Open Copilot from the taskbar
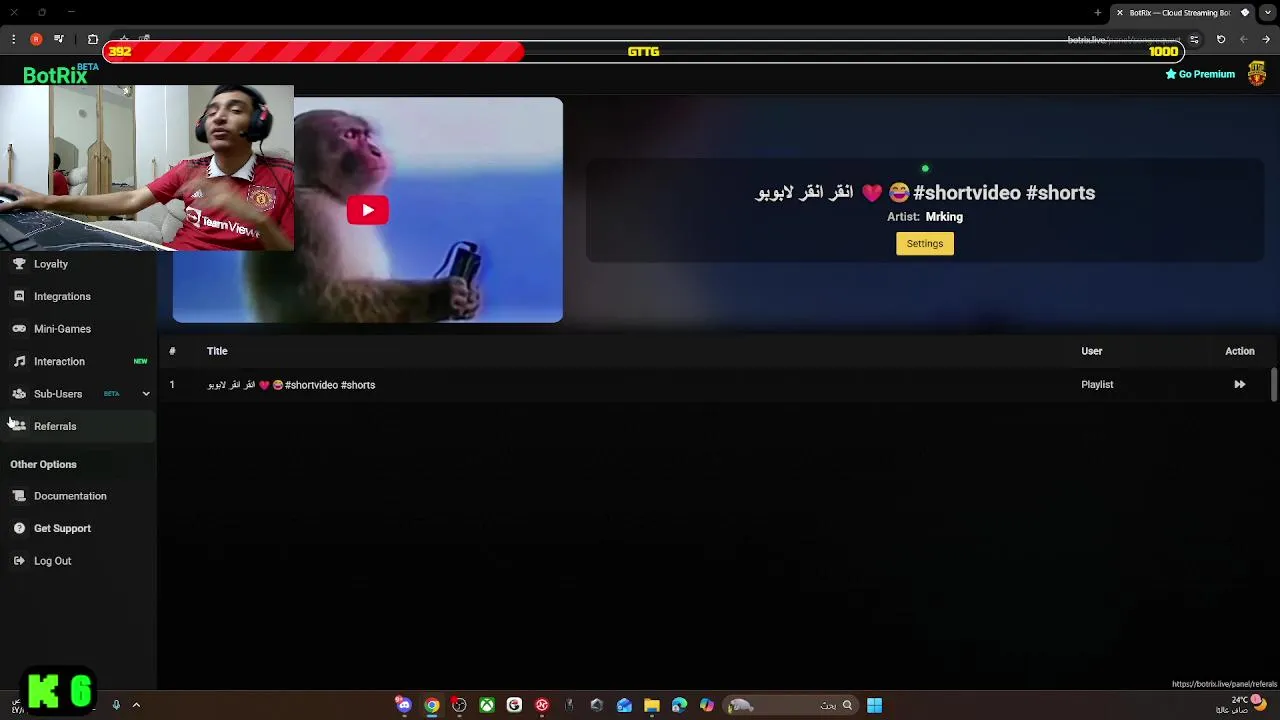This screenshot has width=1280, height=720. pyautogui.click(x=707, y=706)
